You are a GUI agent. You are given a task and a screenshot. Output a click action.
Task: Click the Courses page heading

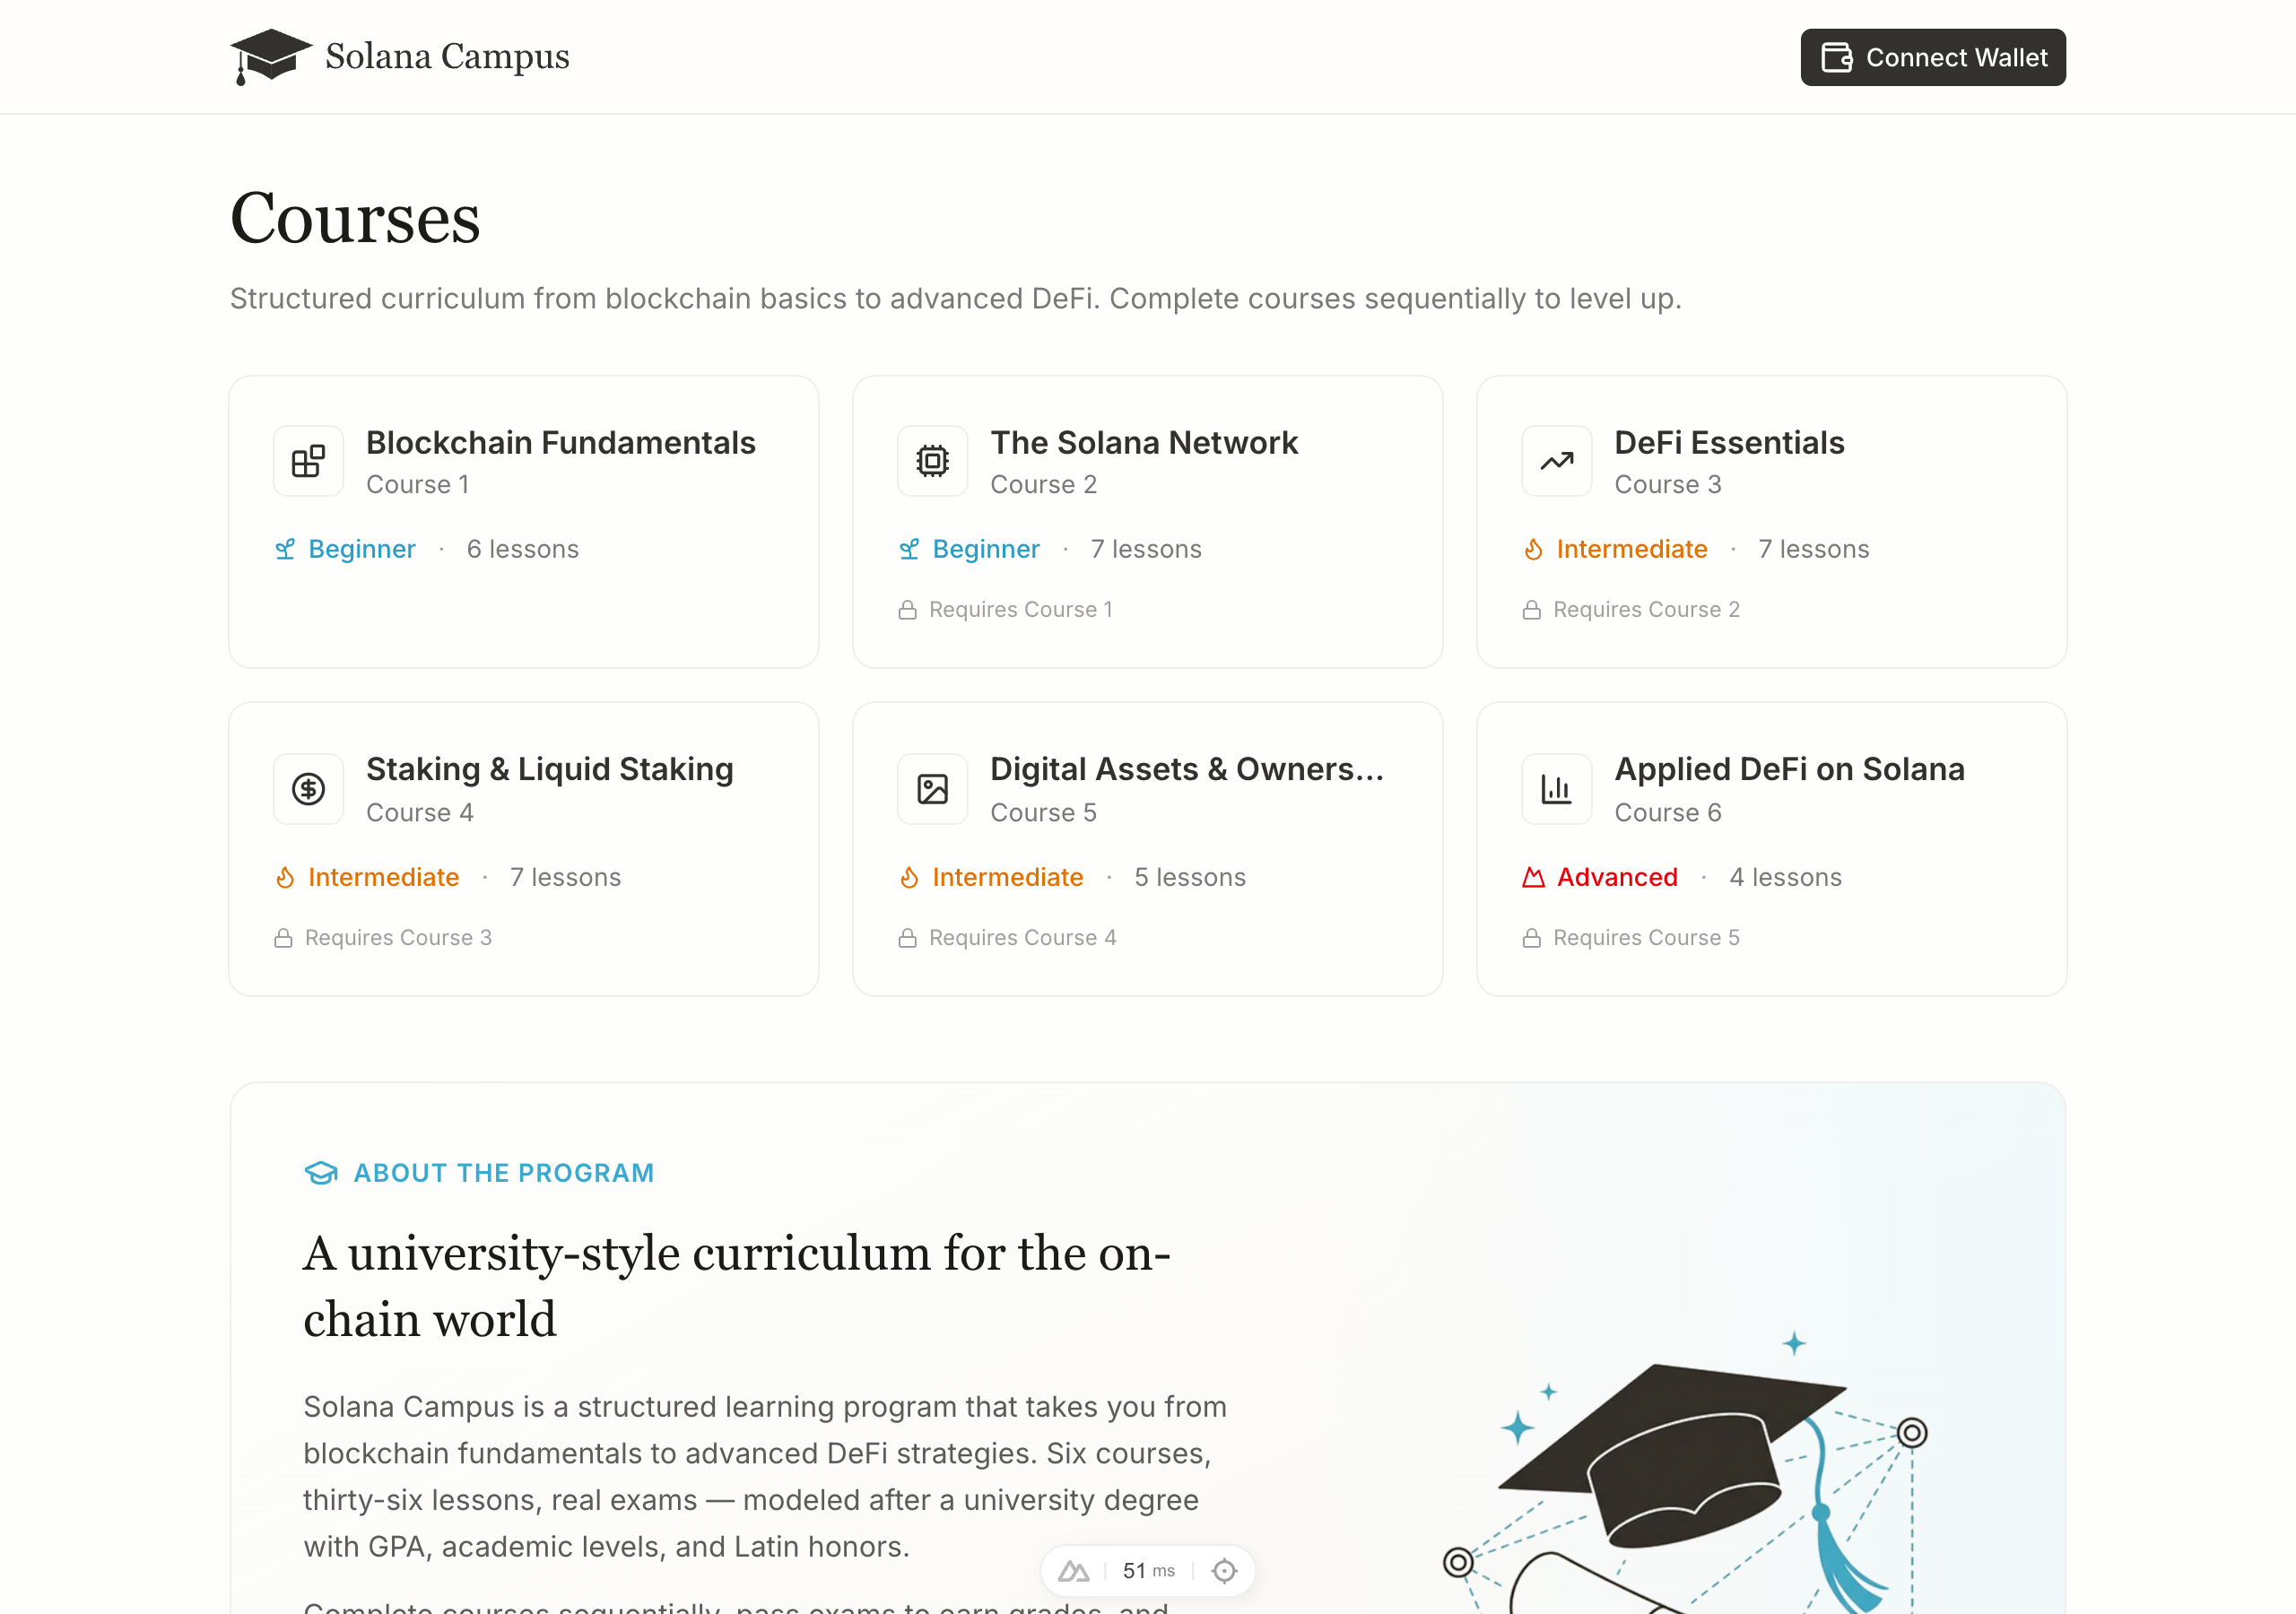355,218
